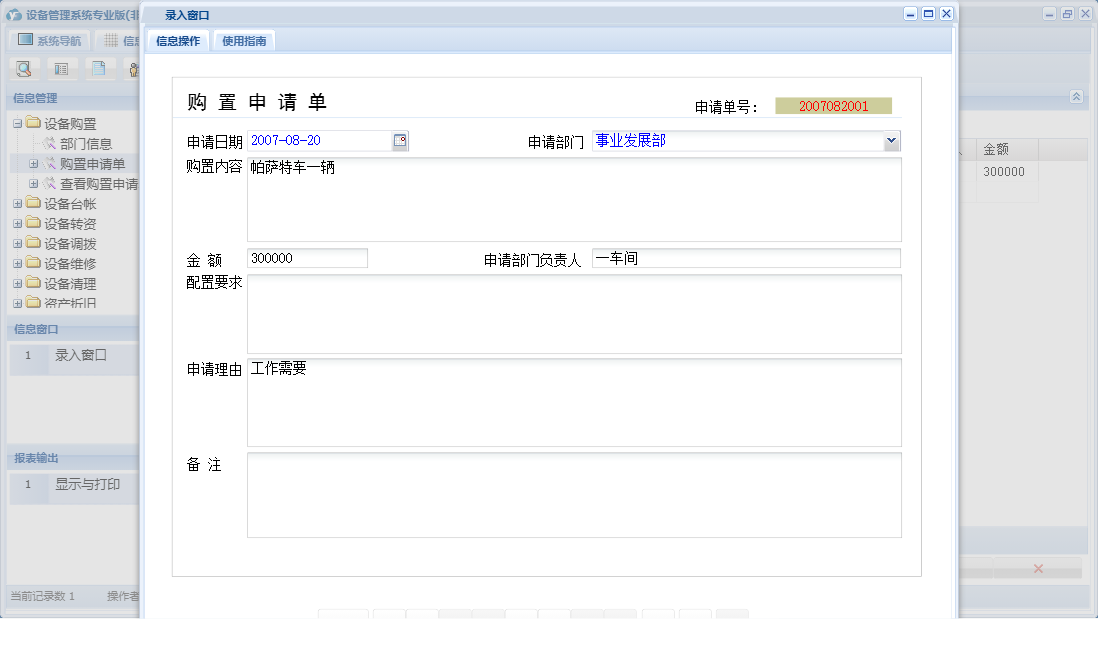Viewport: 1098px width, 655px height.
Task: Click the 300000 cell in background table
Action: pos(1003,172)
